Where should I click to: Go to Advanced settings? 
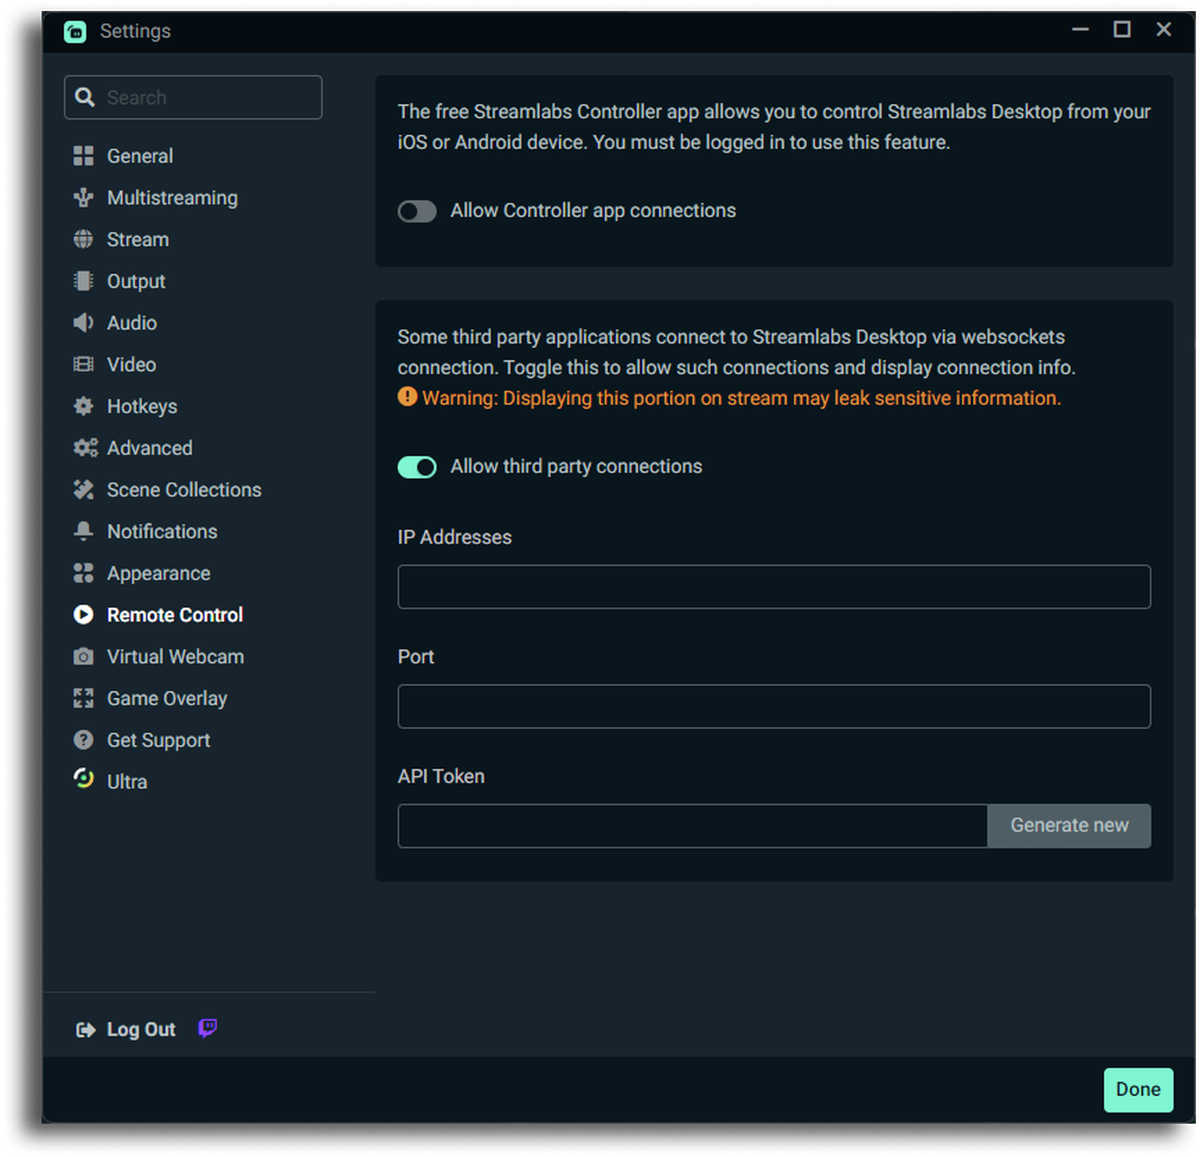150,448
